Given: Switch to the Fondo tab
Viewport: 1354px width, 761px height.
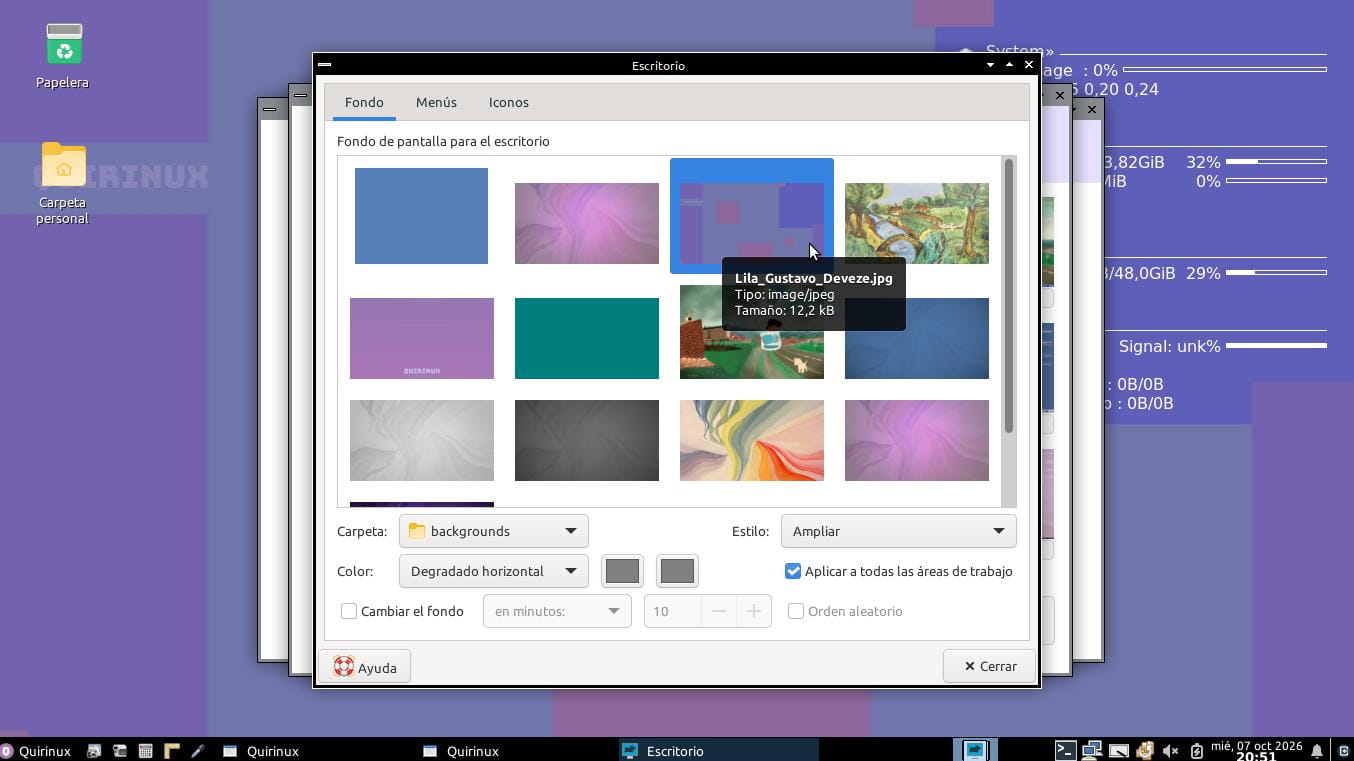Looking at the screenshot, I should tap(364, 102).
